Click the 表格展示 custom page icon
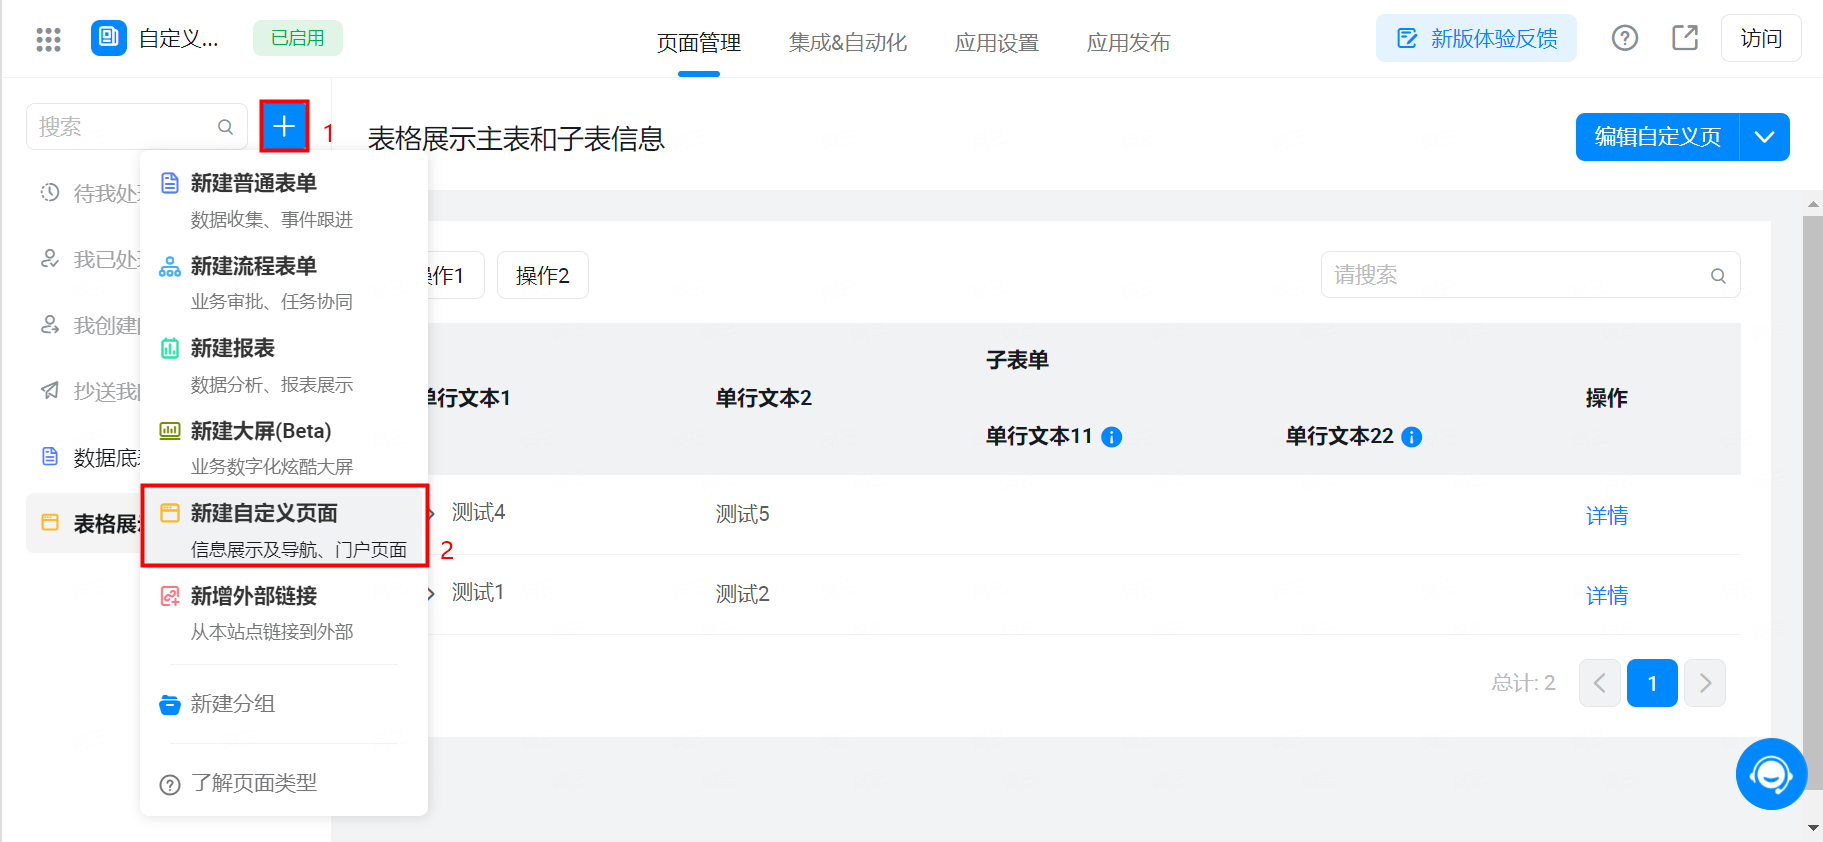 coord(50,522)
